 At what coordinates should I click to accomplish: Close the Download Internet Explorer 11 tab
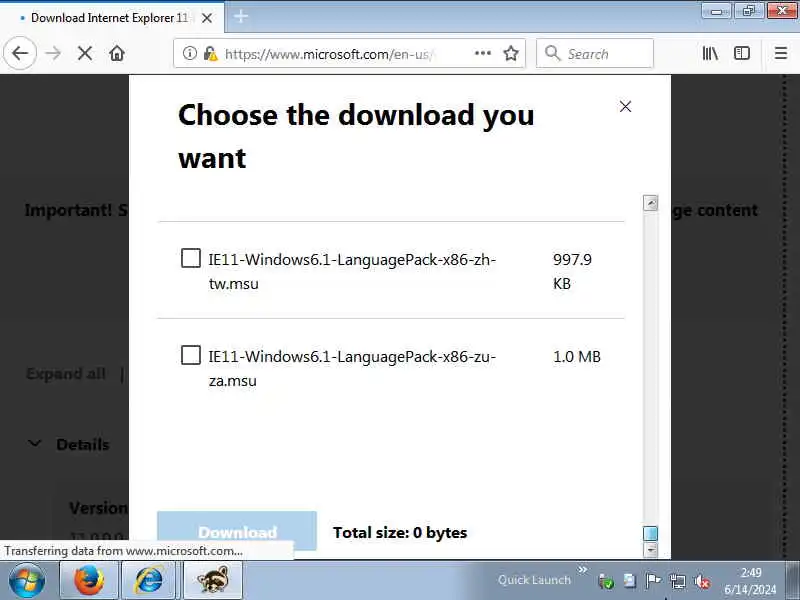point(207,18)
